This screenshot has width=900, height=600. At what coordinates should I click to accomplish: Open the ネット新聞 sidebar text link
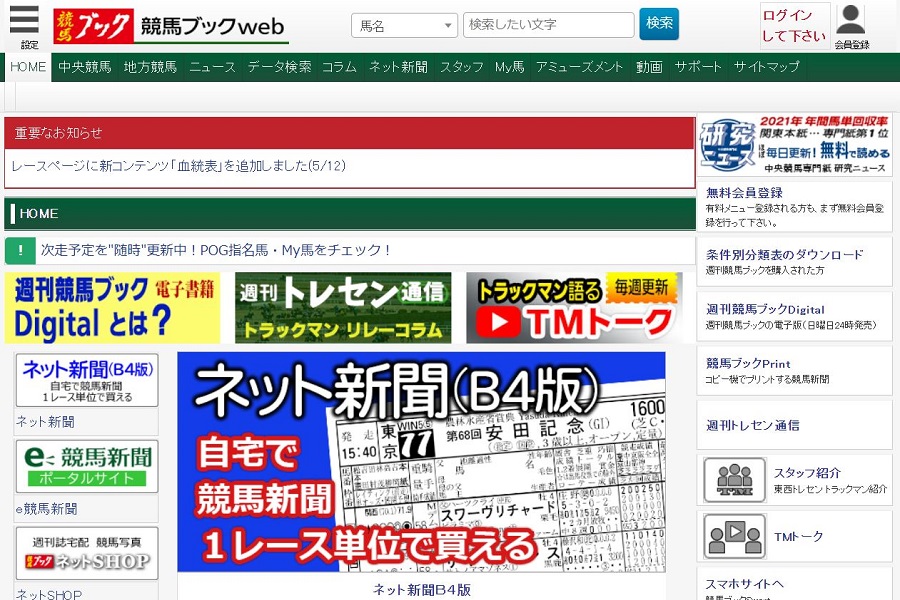[x=45, y=422]
